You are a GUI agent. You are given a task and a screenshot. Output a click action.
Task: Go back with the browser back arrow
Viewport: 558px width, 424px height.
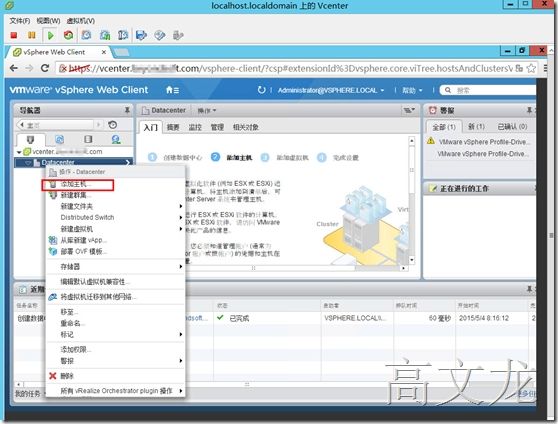pyautogui.click(x=14, y=68)
